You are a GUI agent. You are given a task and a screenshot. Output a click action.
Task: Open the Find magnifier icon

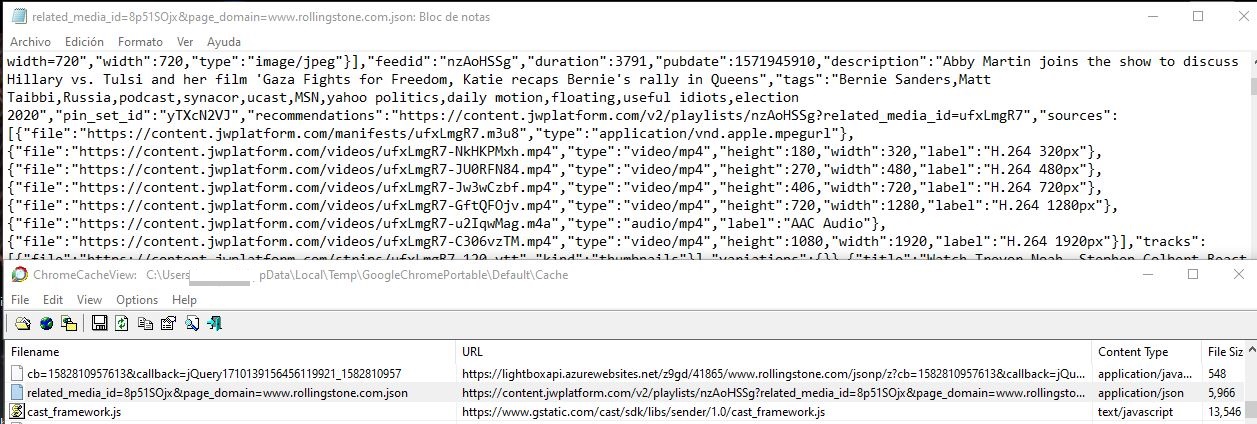[x=192, y=323]
